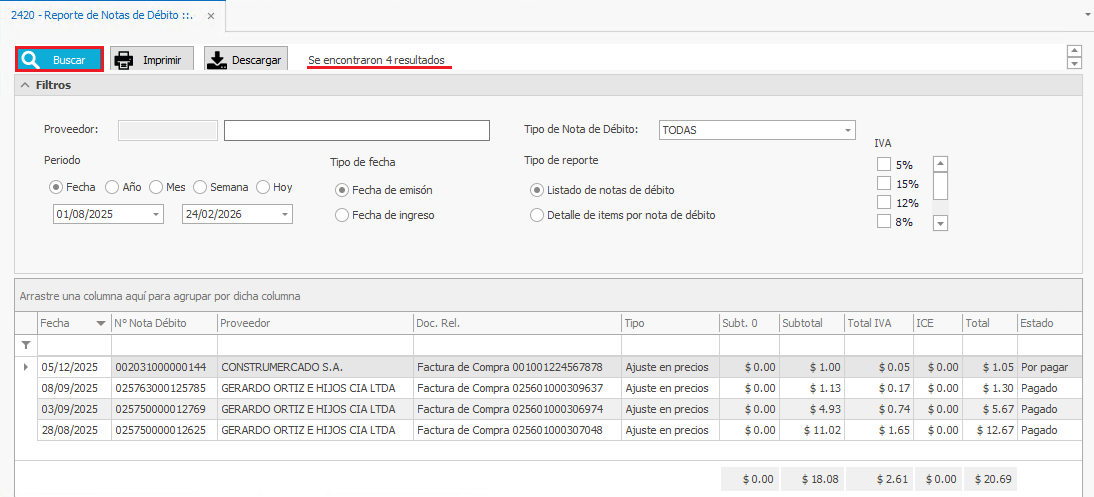Click the filter icon in grid filter row
The image size is (1094, 497).
click(x=26, y=345)
